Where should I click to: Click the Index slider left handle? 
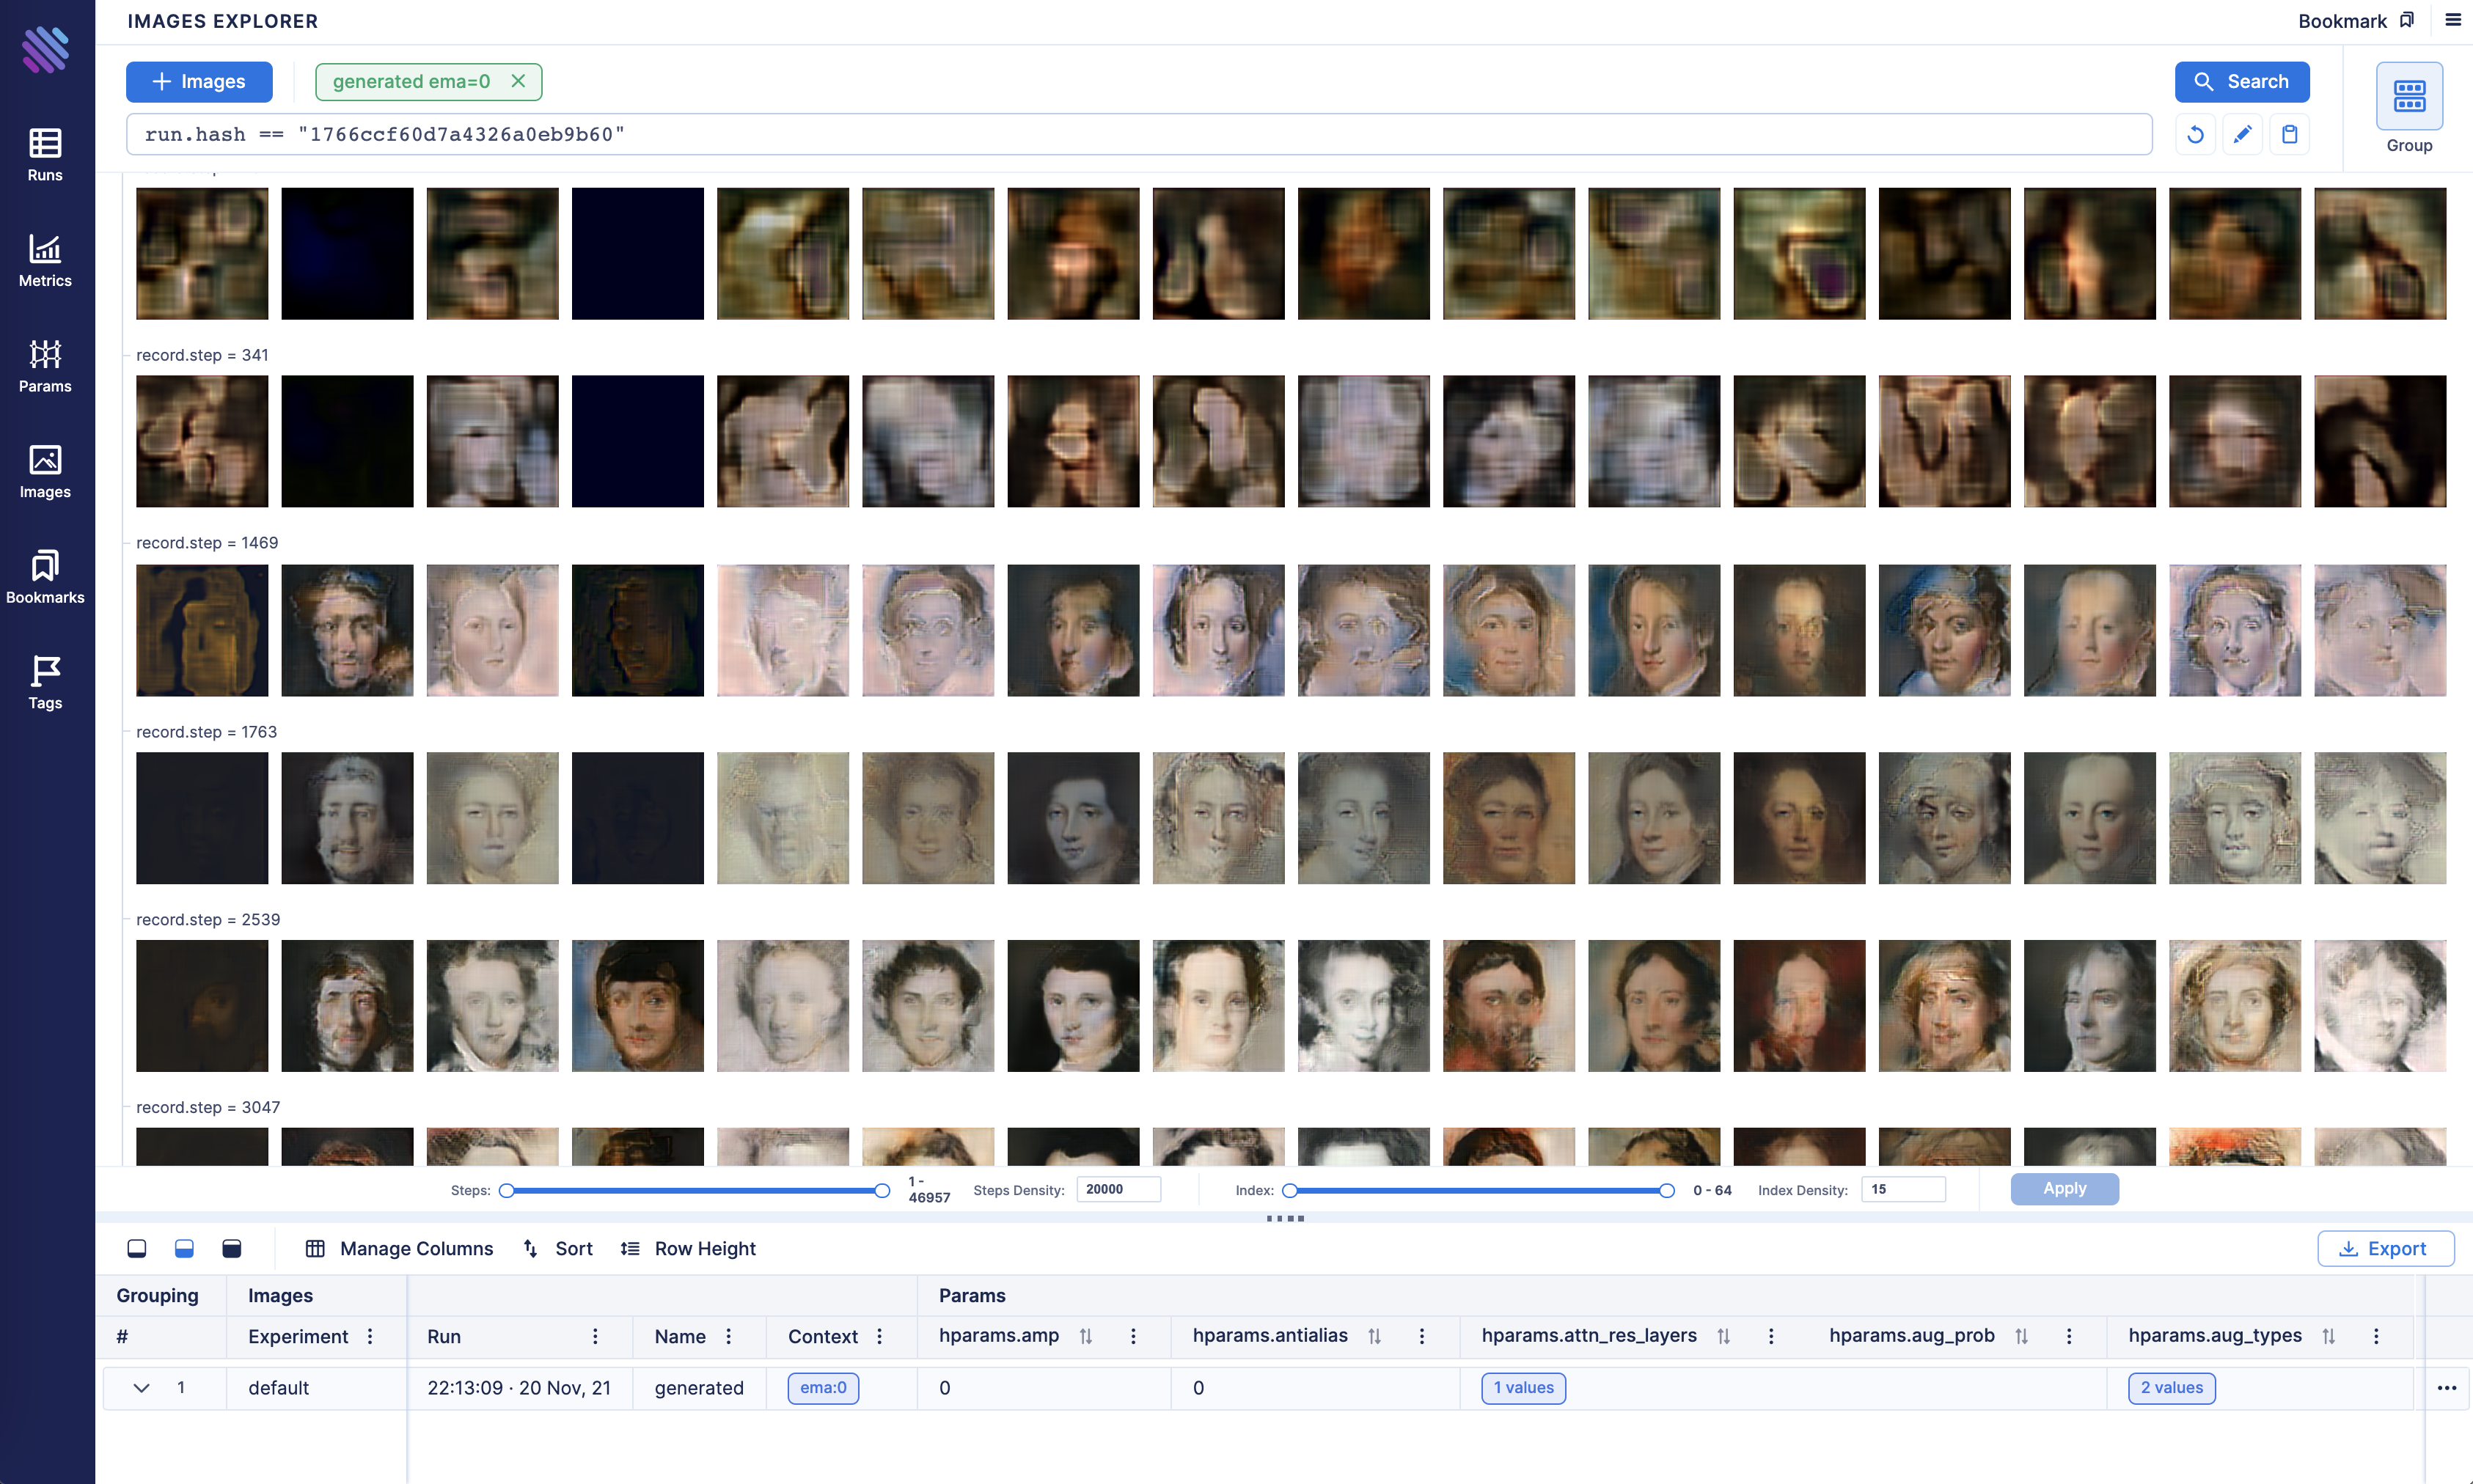click(1290, 1190)
